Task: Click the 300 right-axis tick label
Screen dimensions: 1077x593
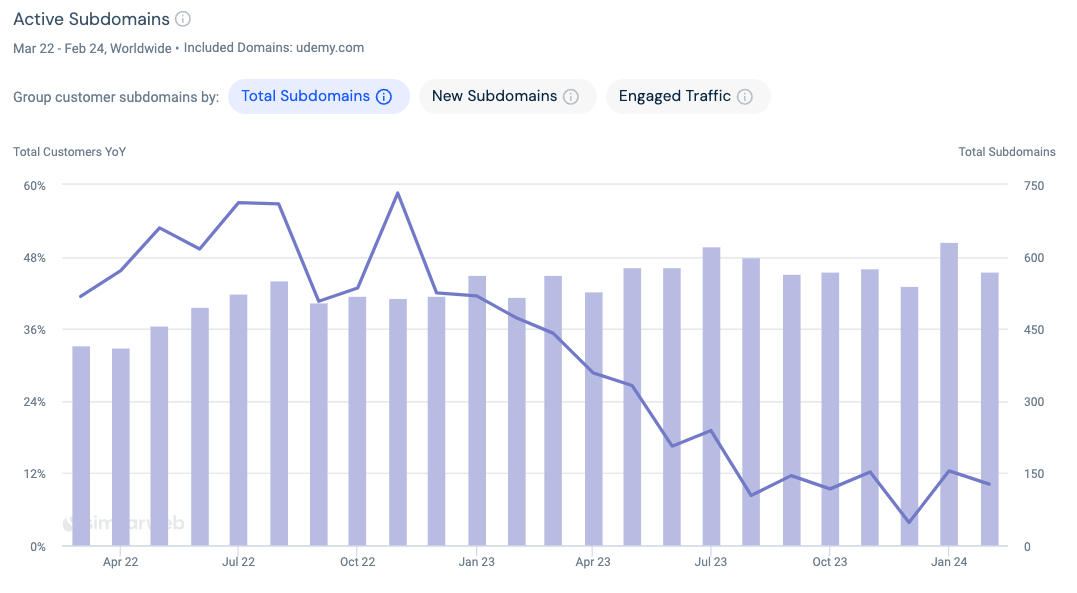Action: tap(1034, 402)
